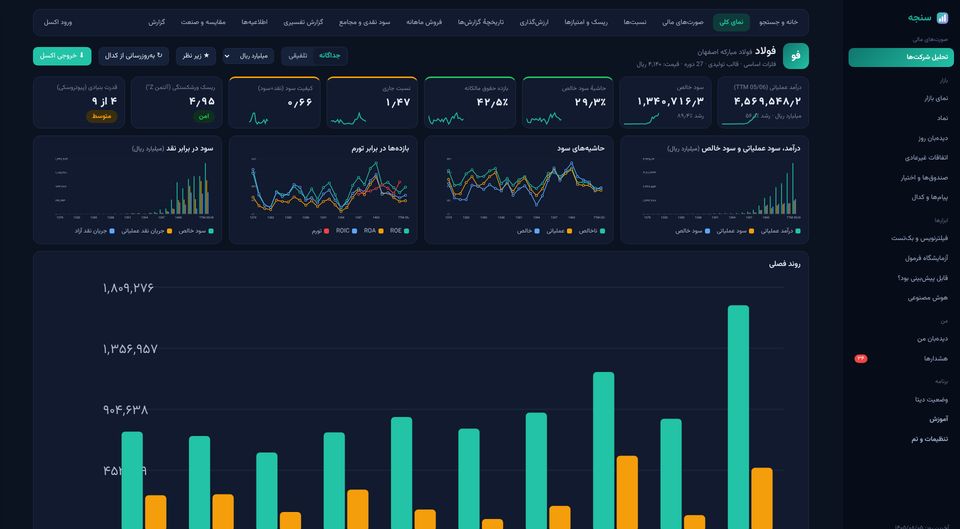
Task: Open تنظیمات و تم in the sidebar
Action: point(901,439)
